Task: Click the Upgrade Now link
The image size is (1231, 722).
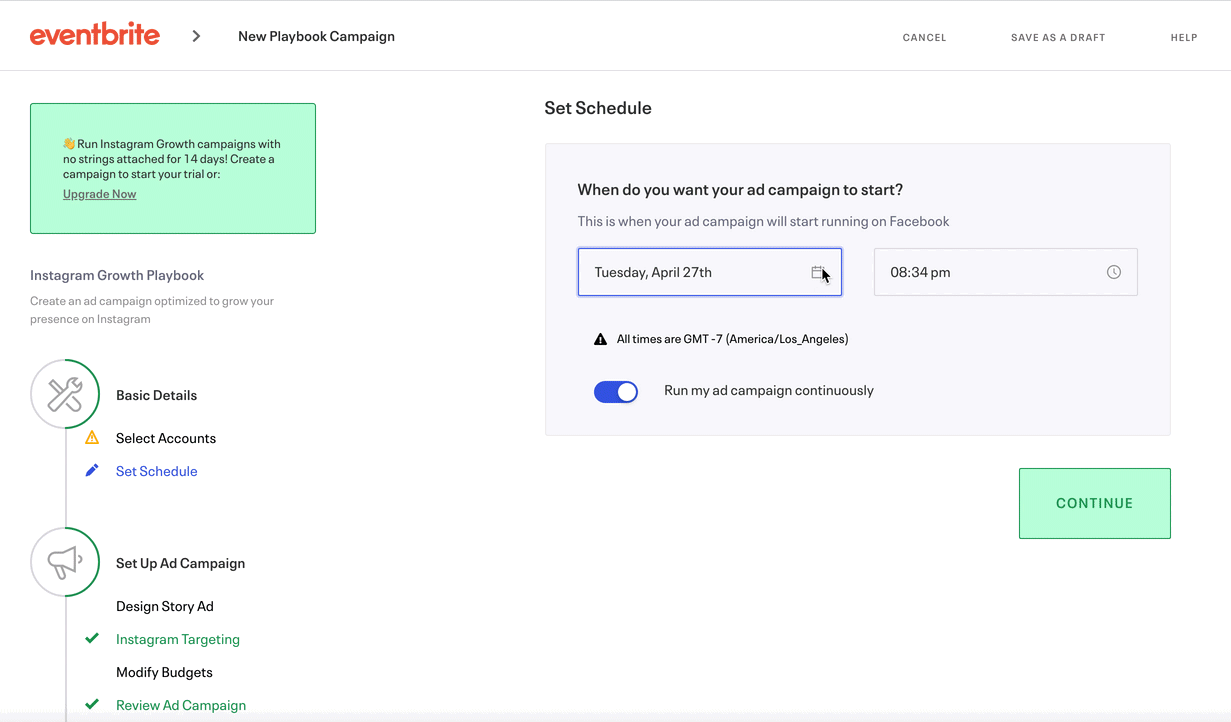Action: pos(99,194)
